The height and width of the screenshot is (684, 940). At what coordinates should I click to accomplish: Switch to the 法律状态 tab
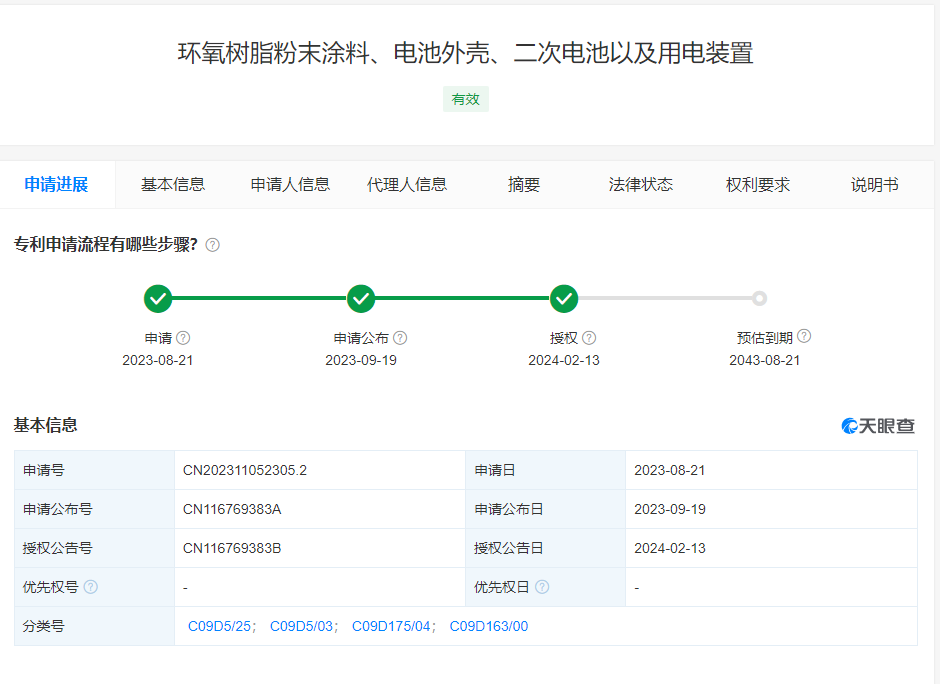pos(641,184)
